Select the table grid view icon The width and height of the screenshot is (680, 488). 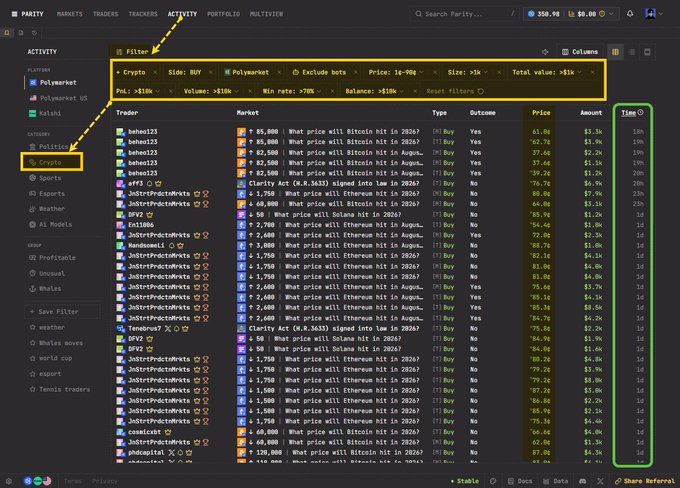(615, 52)
